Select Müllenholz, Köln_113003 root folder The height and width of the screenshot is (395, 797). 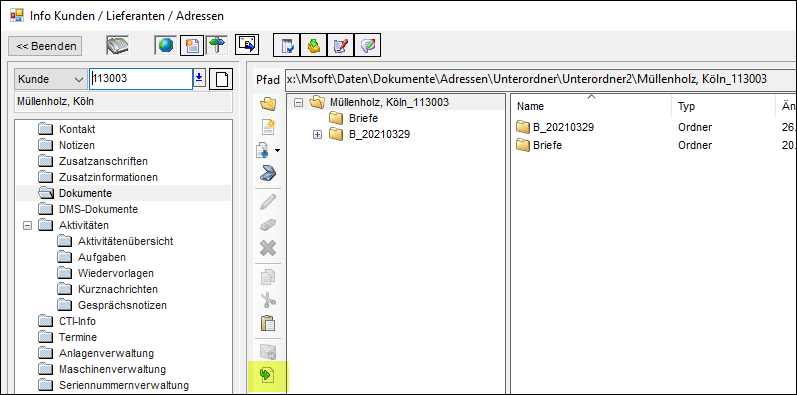389,102
